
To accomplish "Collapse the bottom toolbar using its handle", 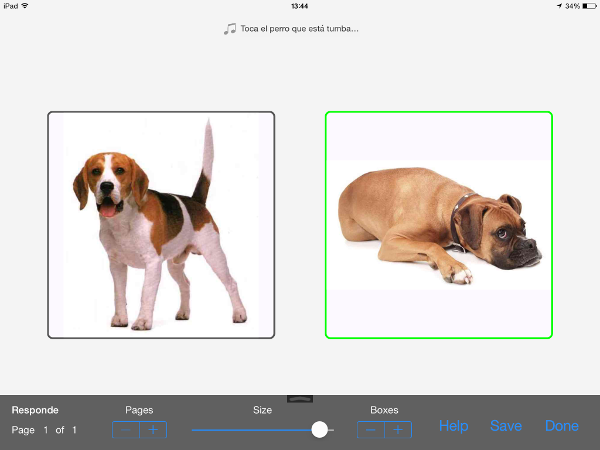I will point(299,399).
